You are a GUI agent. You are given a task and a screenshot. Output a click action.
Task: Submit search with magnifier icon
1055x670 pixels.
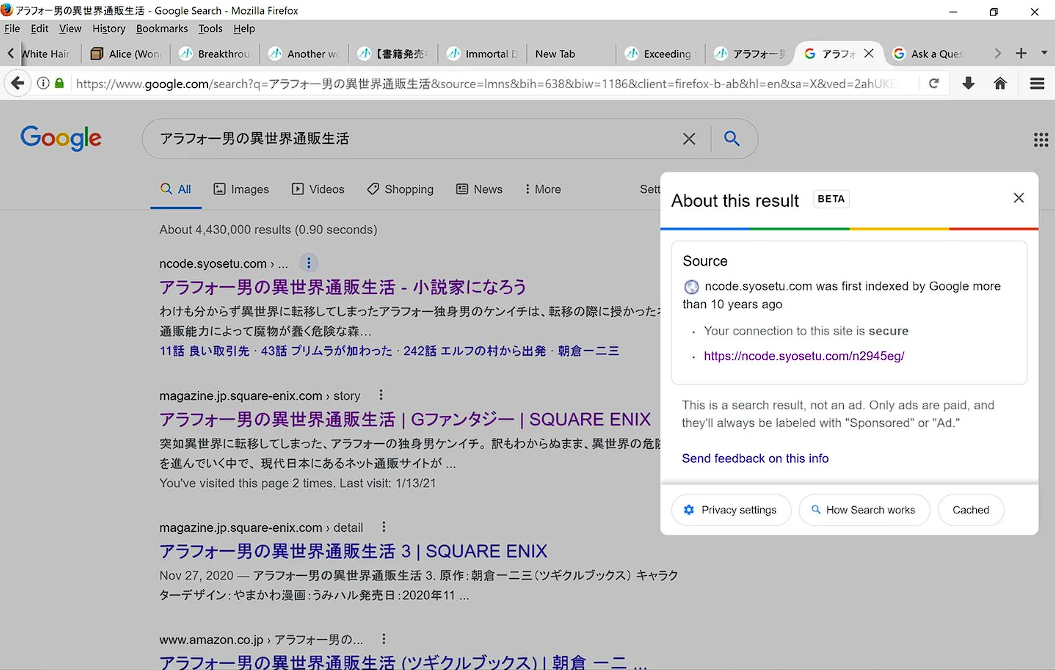pyautogui.click(x=732, y=139)
